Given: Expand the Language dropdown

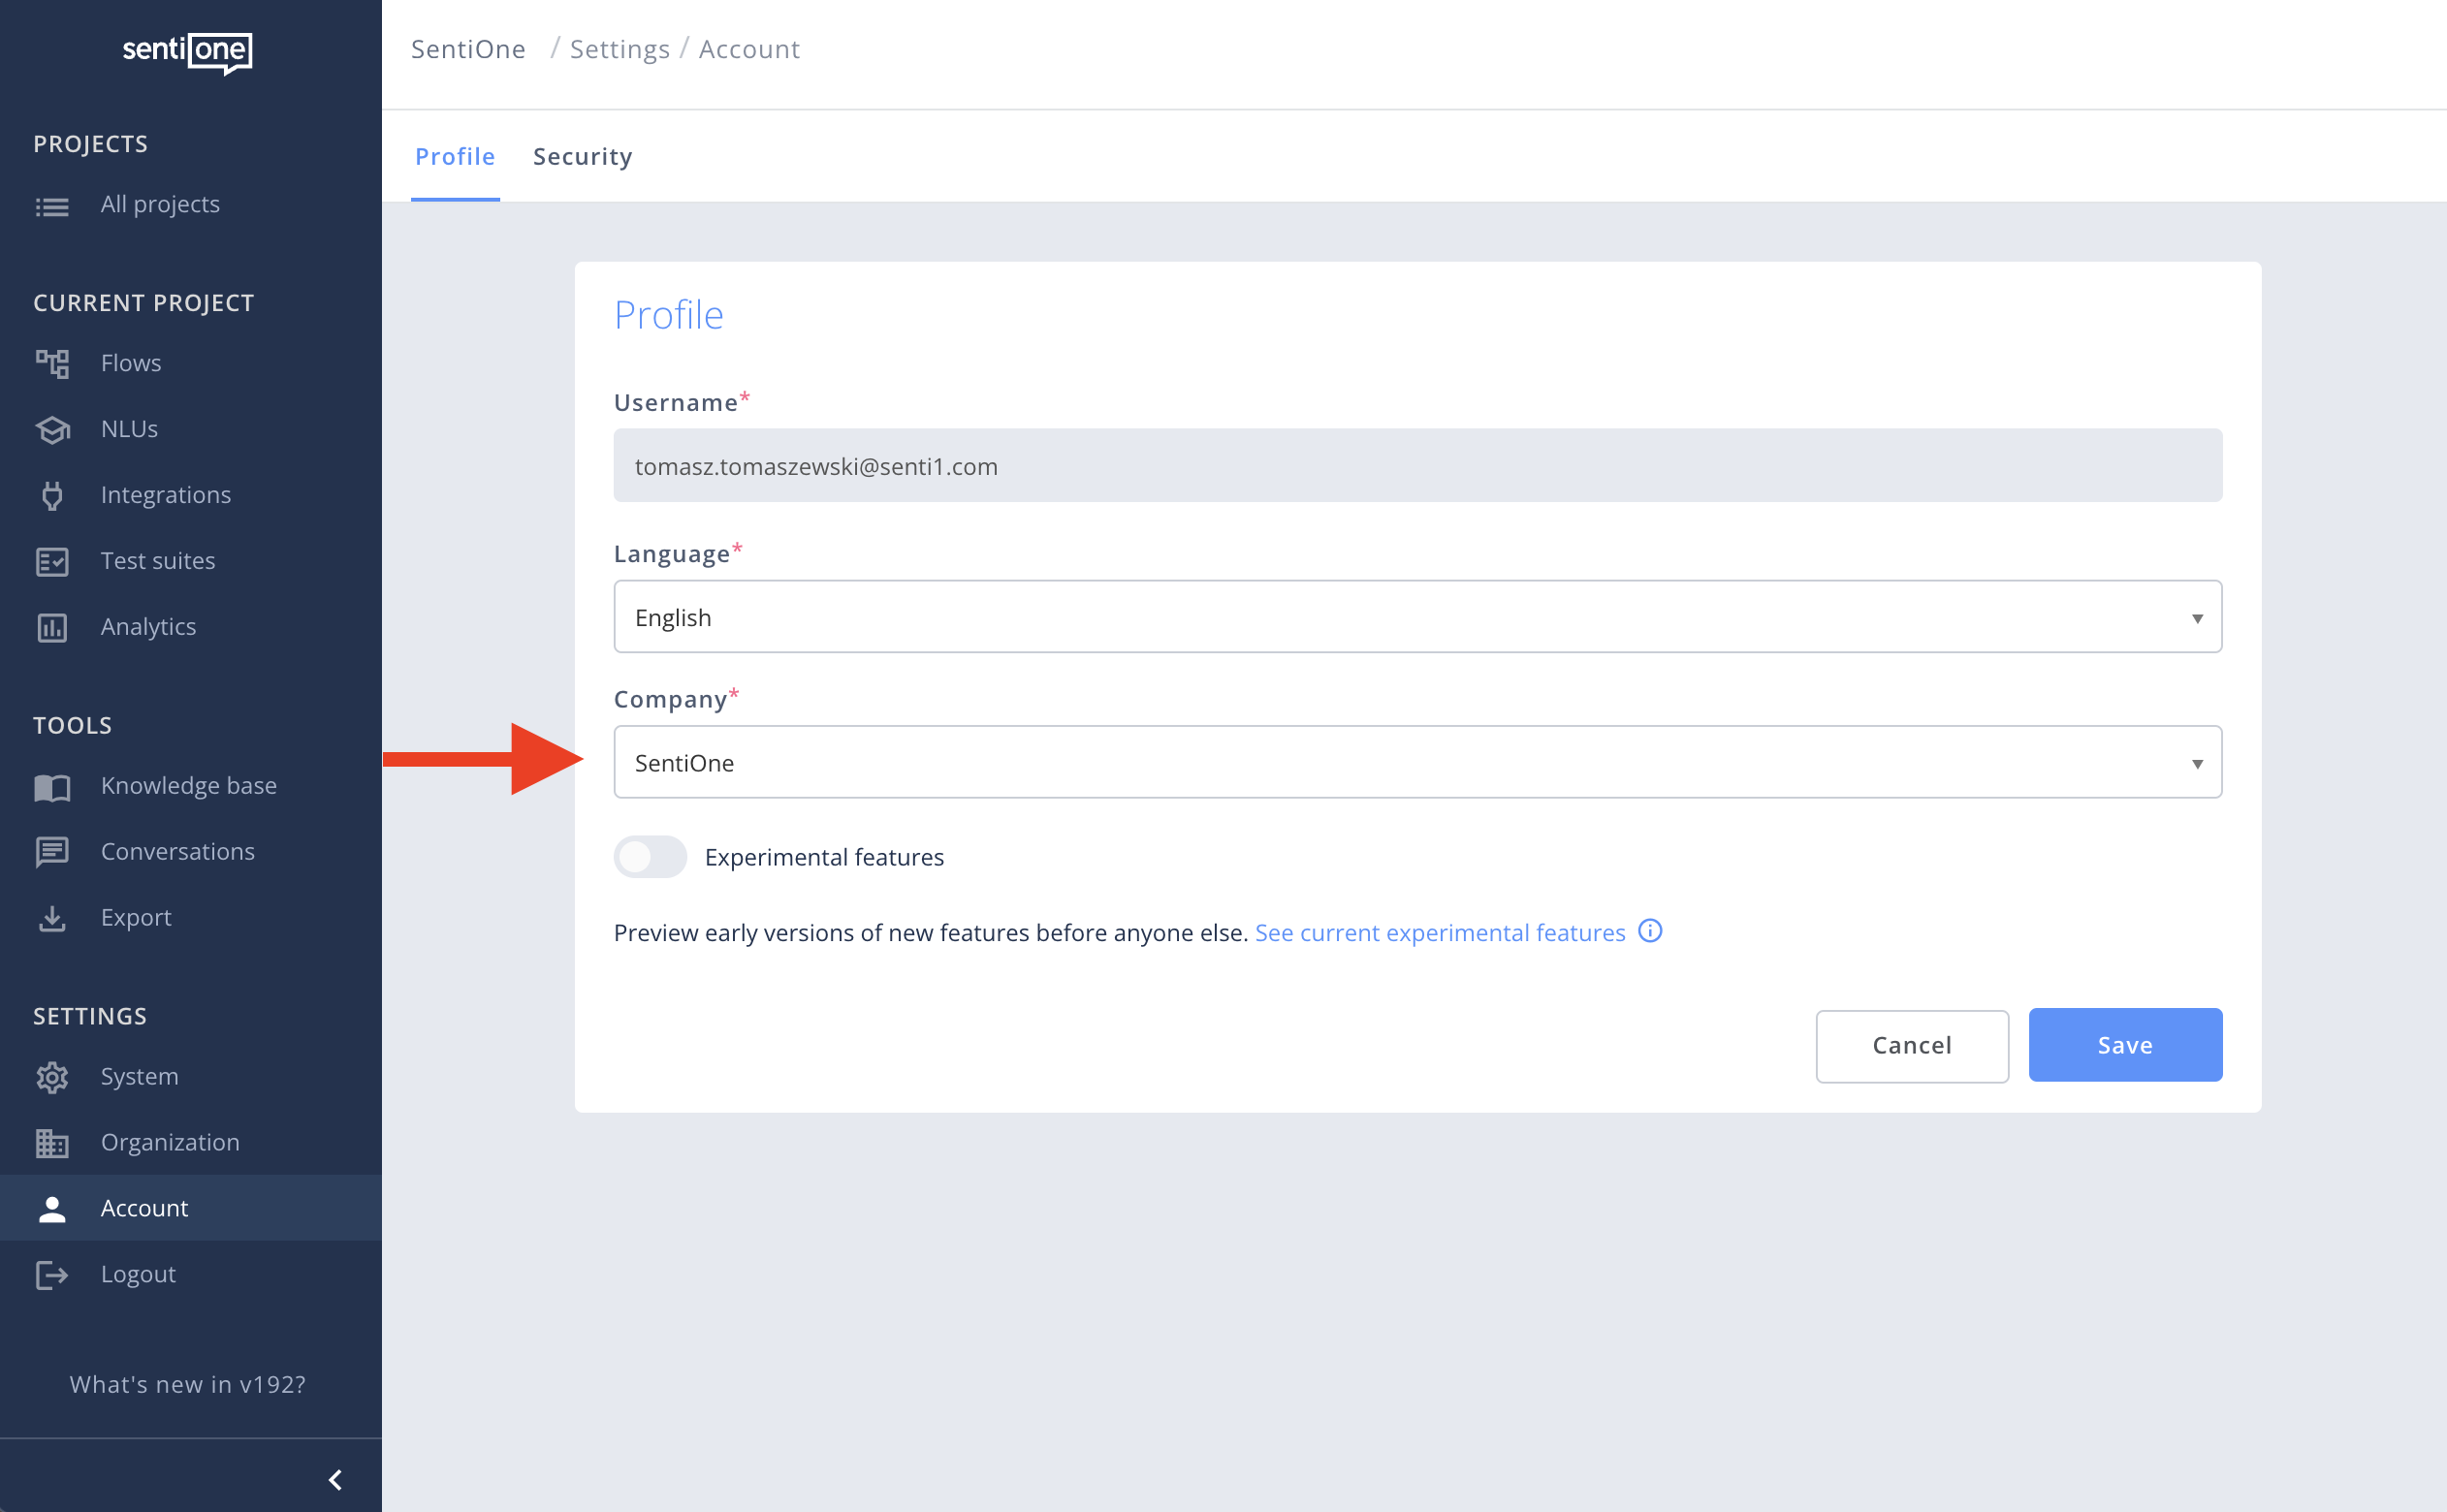Looking at the screenshot, I should pos(1417,617).
